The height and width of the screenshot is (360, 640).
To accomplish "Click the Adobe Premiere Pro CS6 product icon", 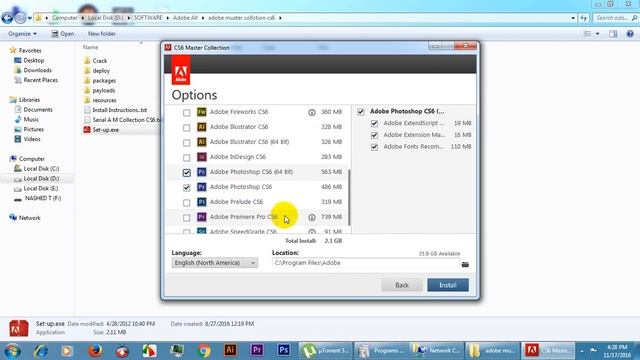I will point(202,217).
